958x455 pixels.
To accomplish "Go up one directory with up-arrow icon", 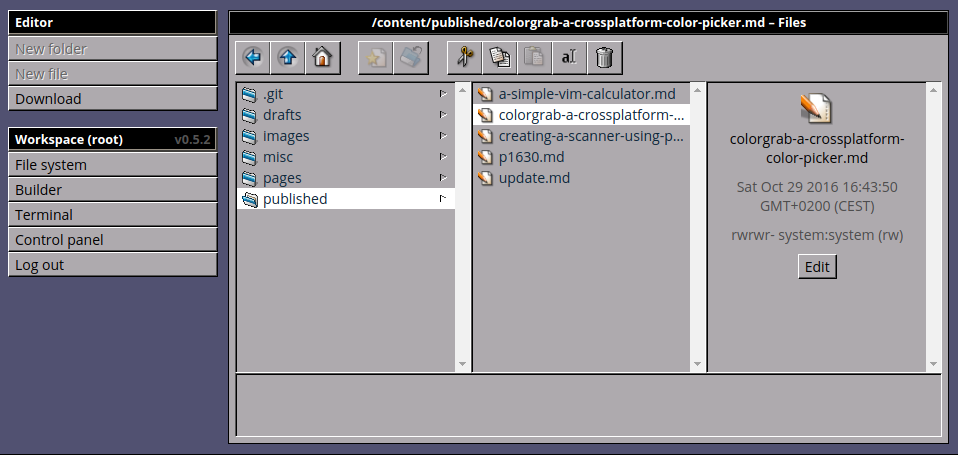I will 288,58.
